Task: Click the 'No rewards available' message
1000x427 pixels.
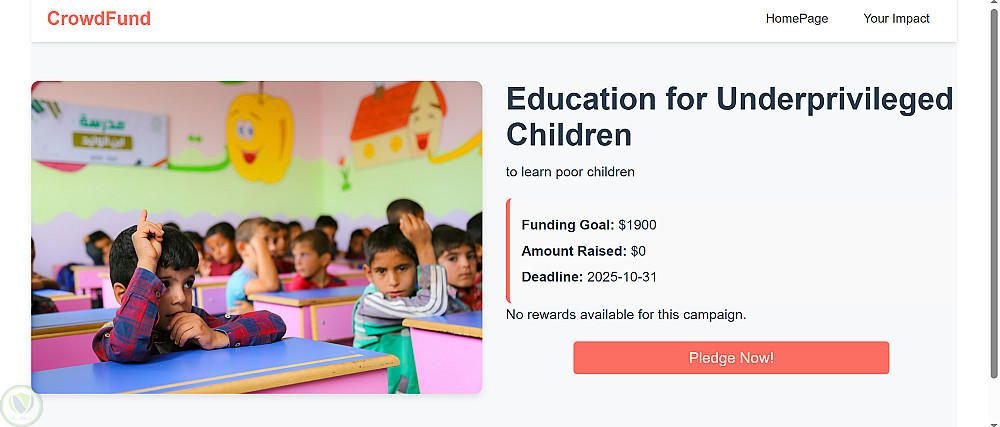Action: (x=626, y=315)
